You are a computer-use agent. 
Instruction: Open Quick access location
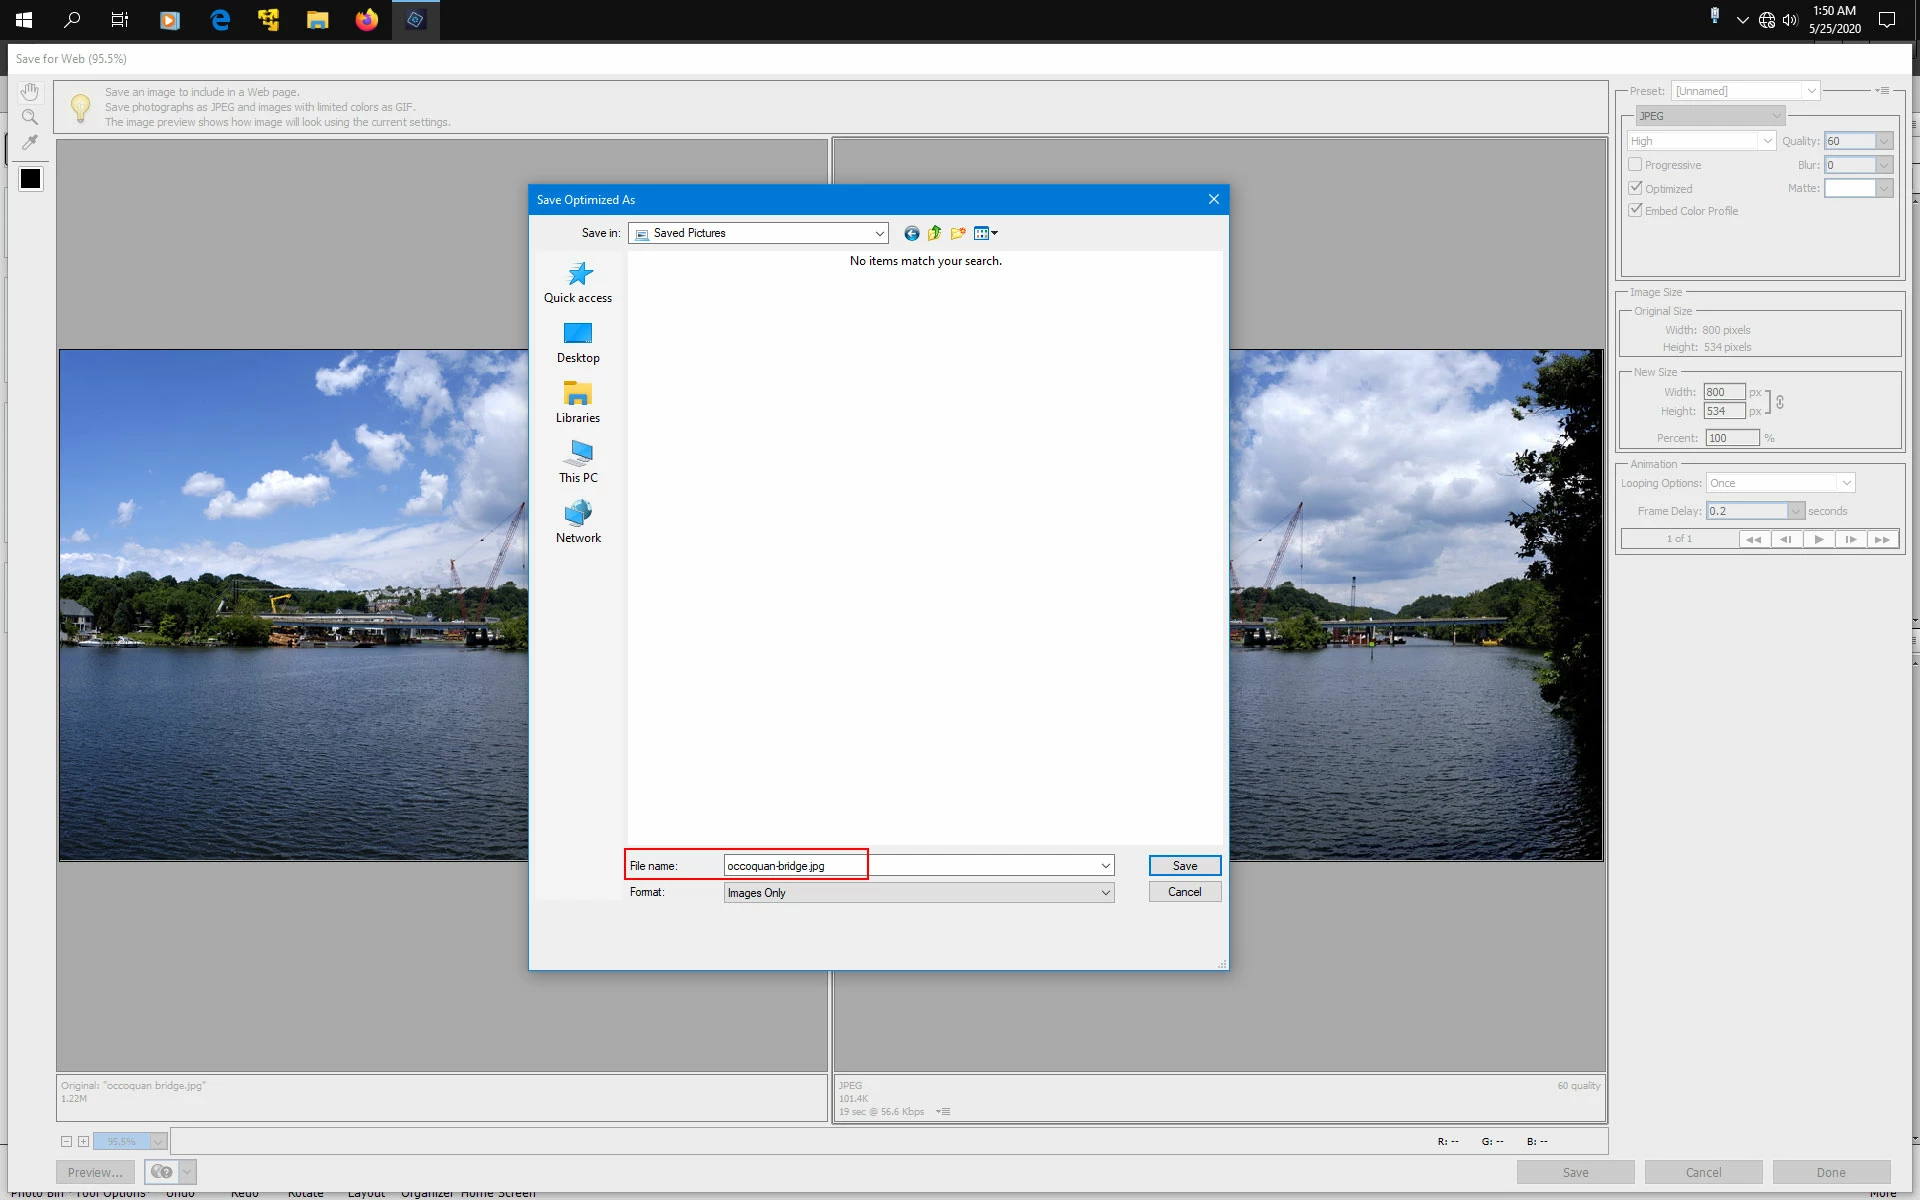pyautogui.click(x=578, y=282)
